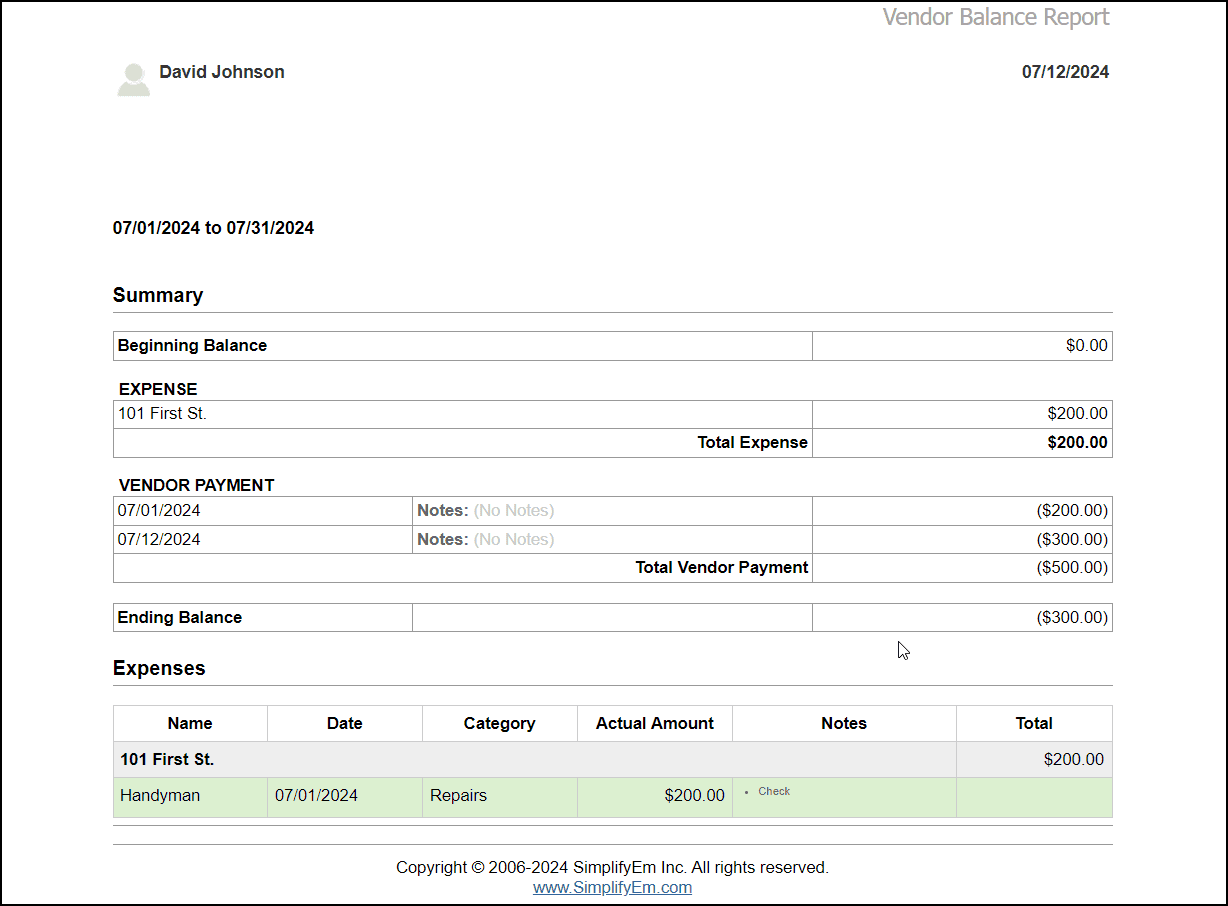Click the Date column header in Expenses table
1228x906 pixels.
click(344, 723)
